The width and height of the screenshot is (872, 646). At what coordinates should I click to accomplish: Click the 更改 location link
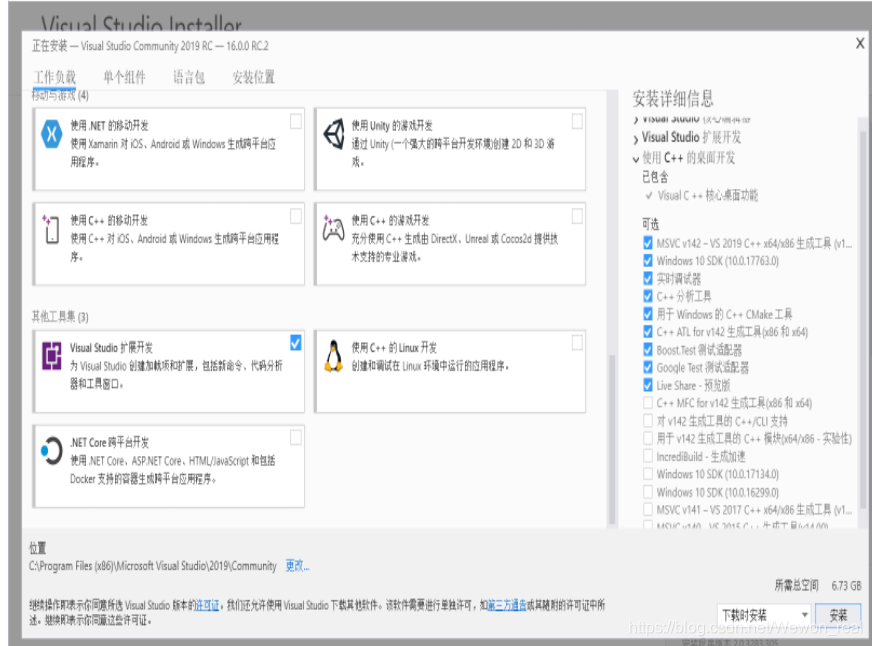pyautogui.click(x=297, y=566)
